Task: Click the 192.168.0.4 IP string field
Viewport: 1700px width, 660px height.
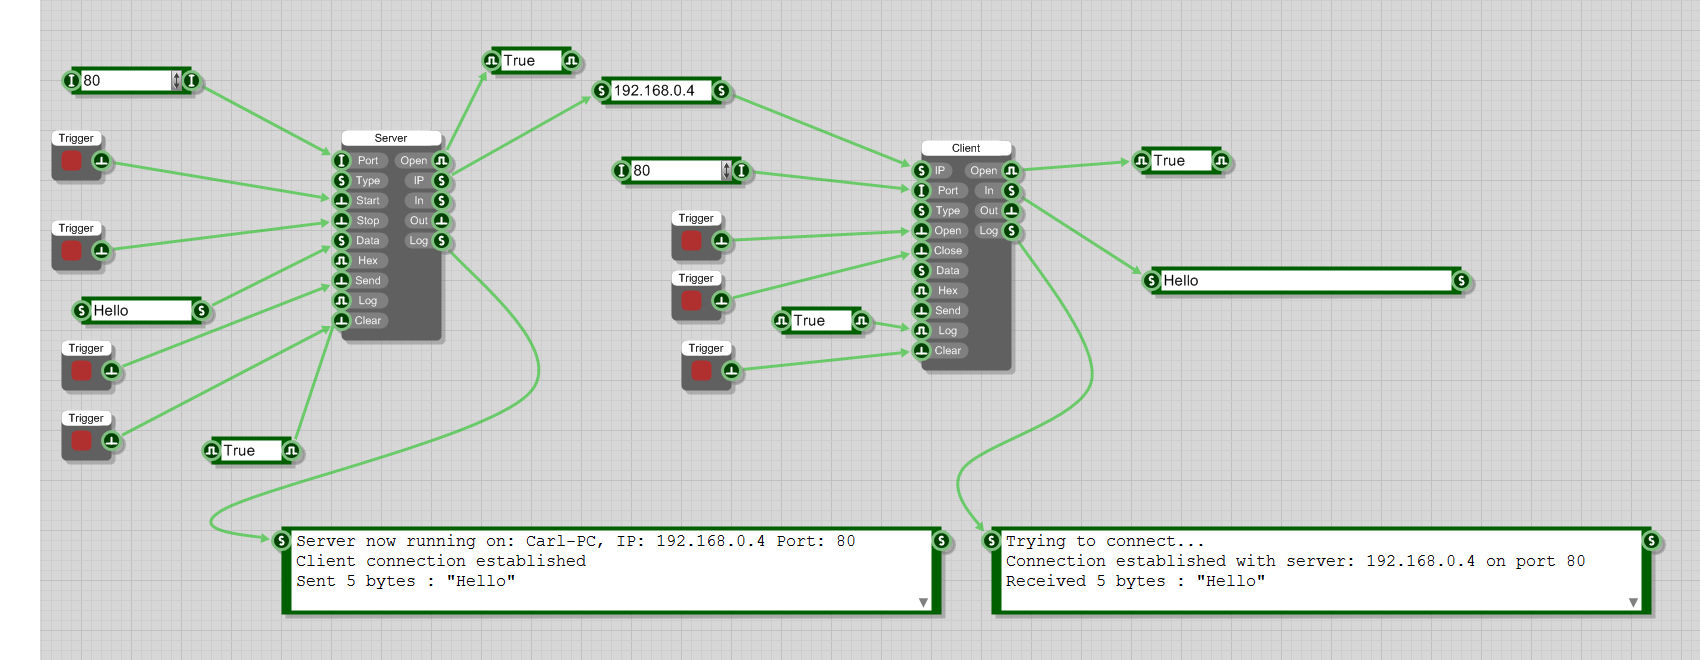Action: click(x=660, y=91)
